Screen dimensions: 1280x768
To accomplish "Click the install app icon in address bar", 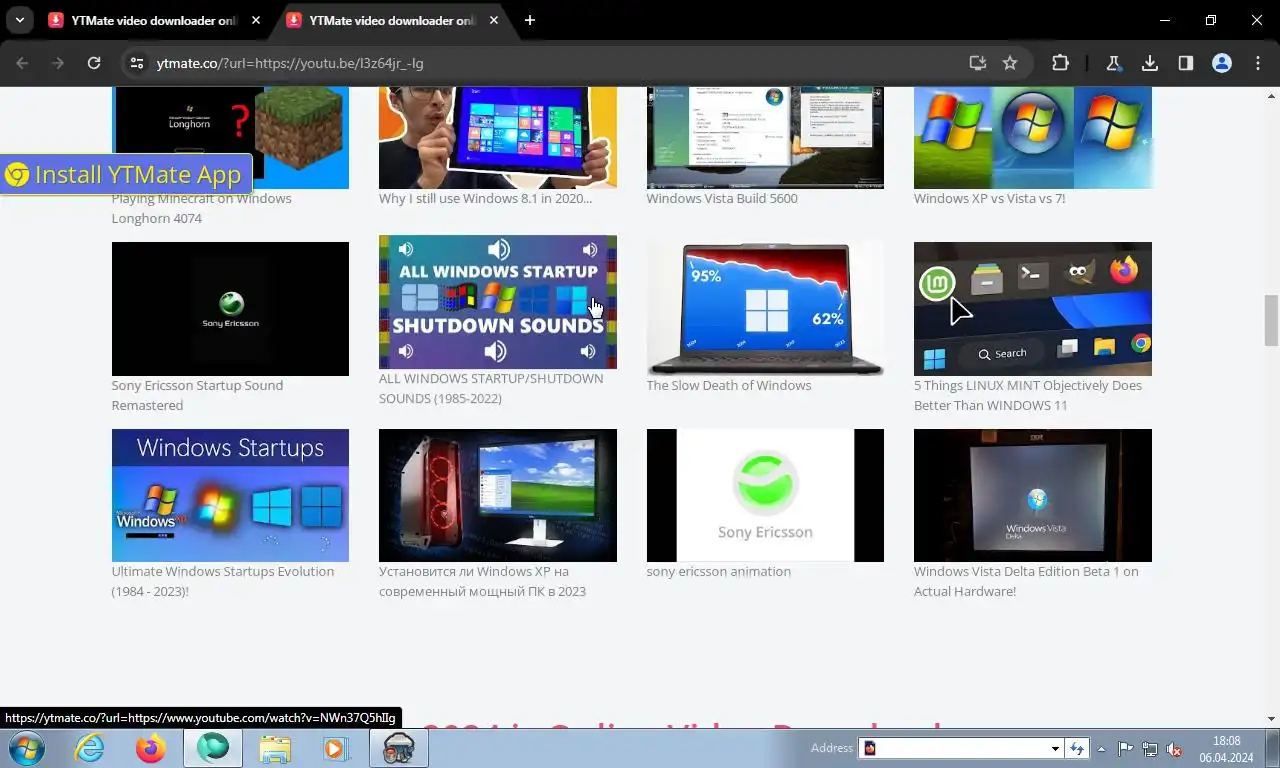I will pos(978,63).
